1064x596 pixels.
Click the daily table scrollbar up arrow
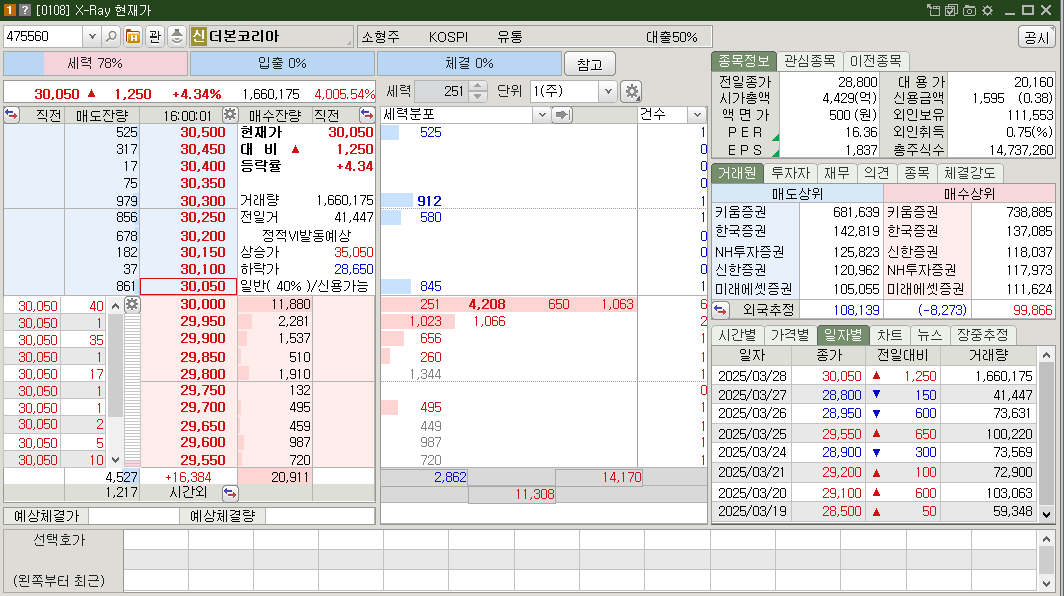tap(1046, 355)
